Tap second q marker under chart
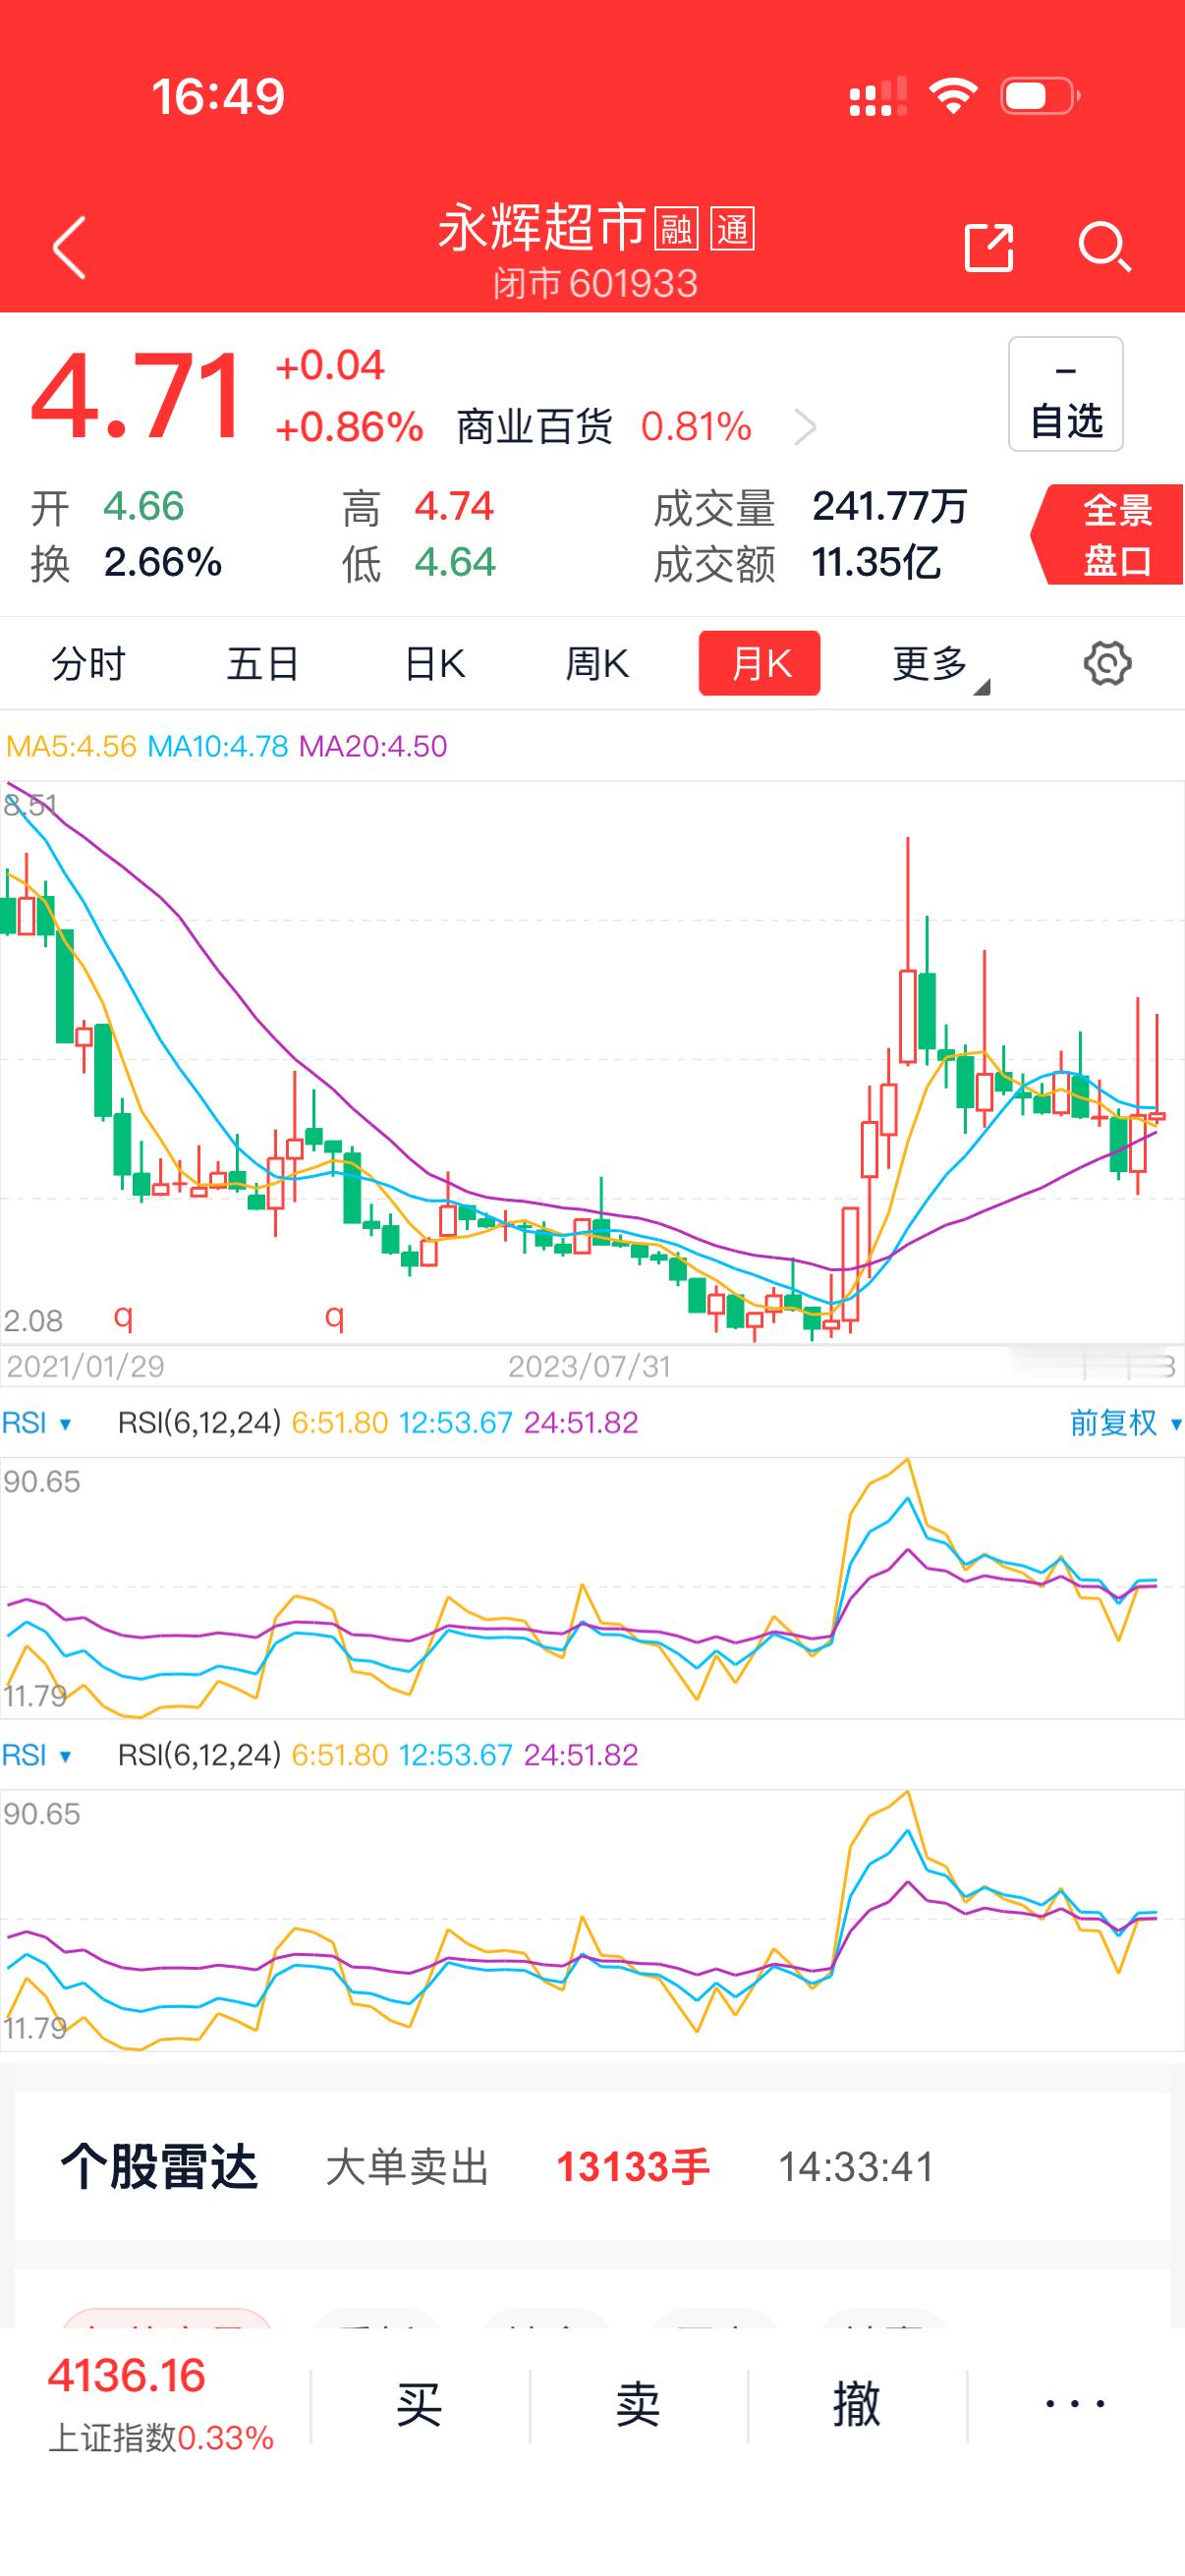 click(x=334, y=1317)
